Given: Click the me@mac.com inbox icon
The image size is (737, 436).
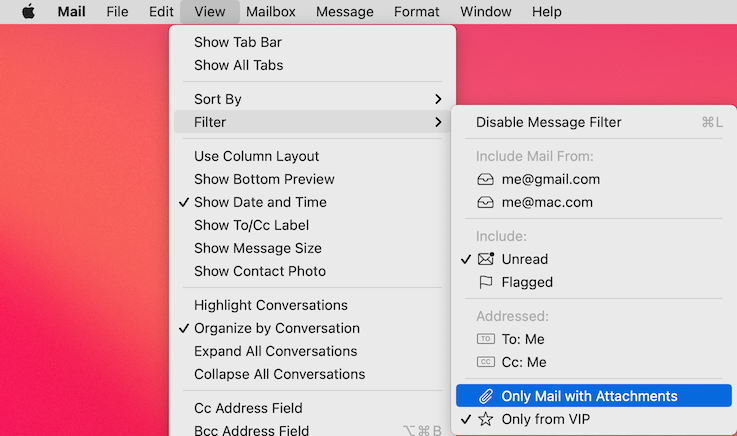Looking at the screenshot, I should point(486,202).
